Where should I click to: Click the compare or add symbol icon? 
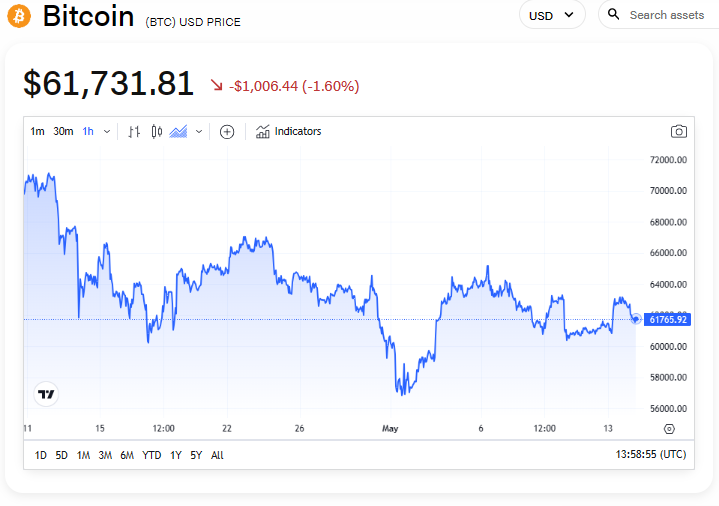[x=227, y=131]
